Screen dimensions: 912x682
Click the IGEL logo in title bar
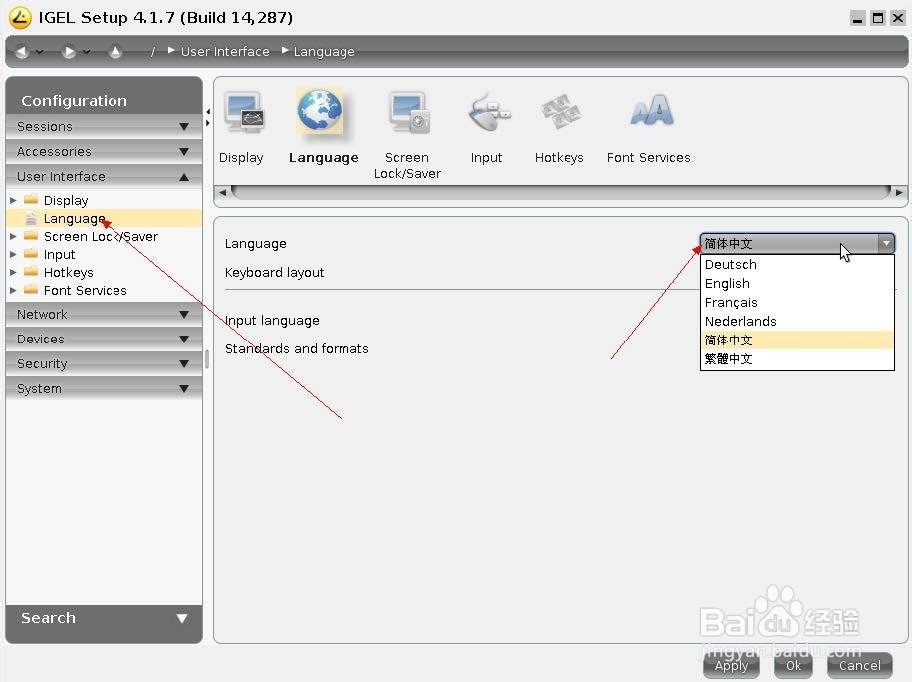coord(20,17)
